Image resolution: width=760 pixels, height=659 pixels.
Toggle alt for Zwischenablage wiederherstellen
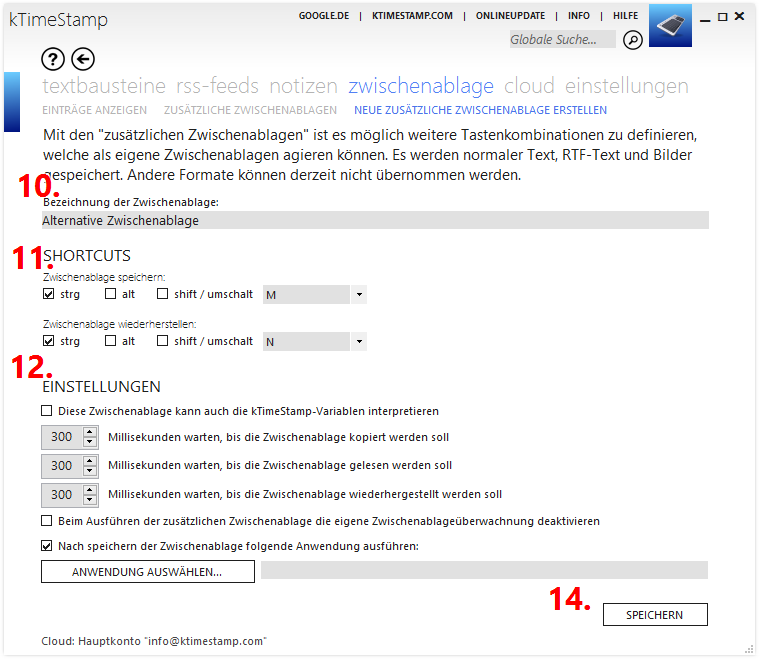(111, 341)
